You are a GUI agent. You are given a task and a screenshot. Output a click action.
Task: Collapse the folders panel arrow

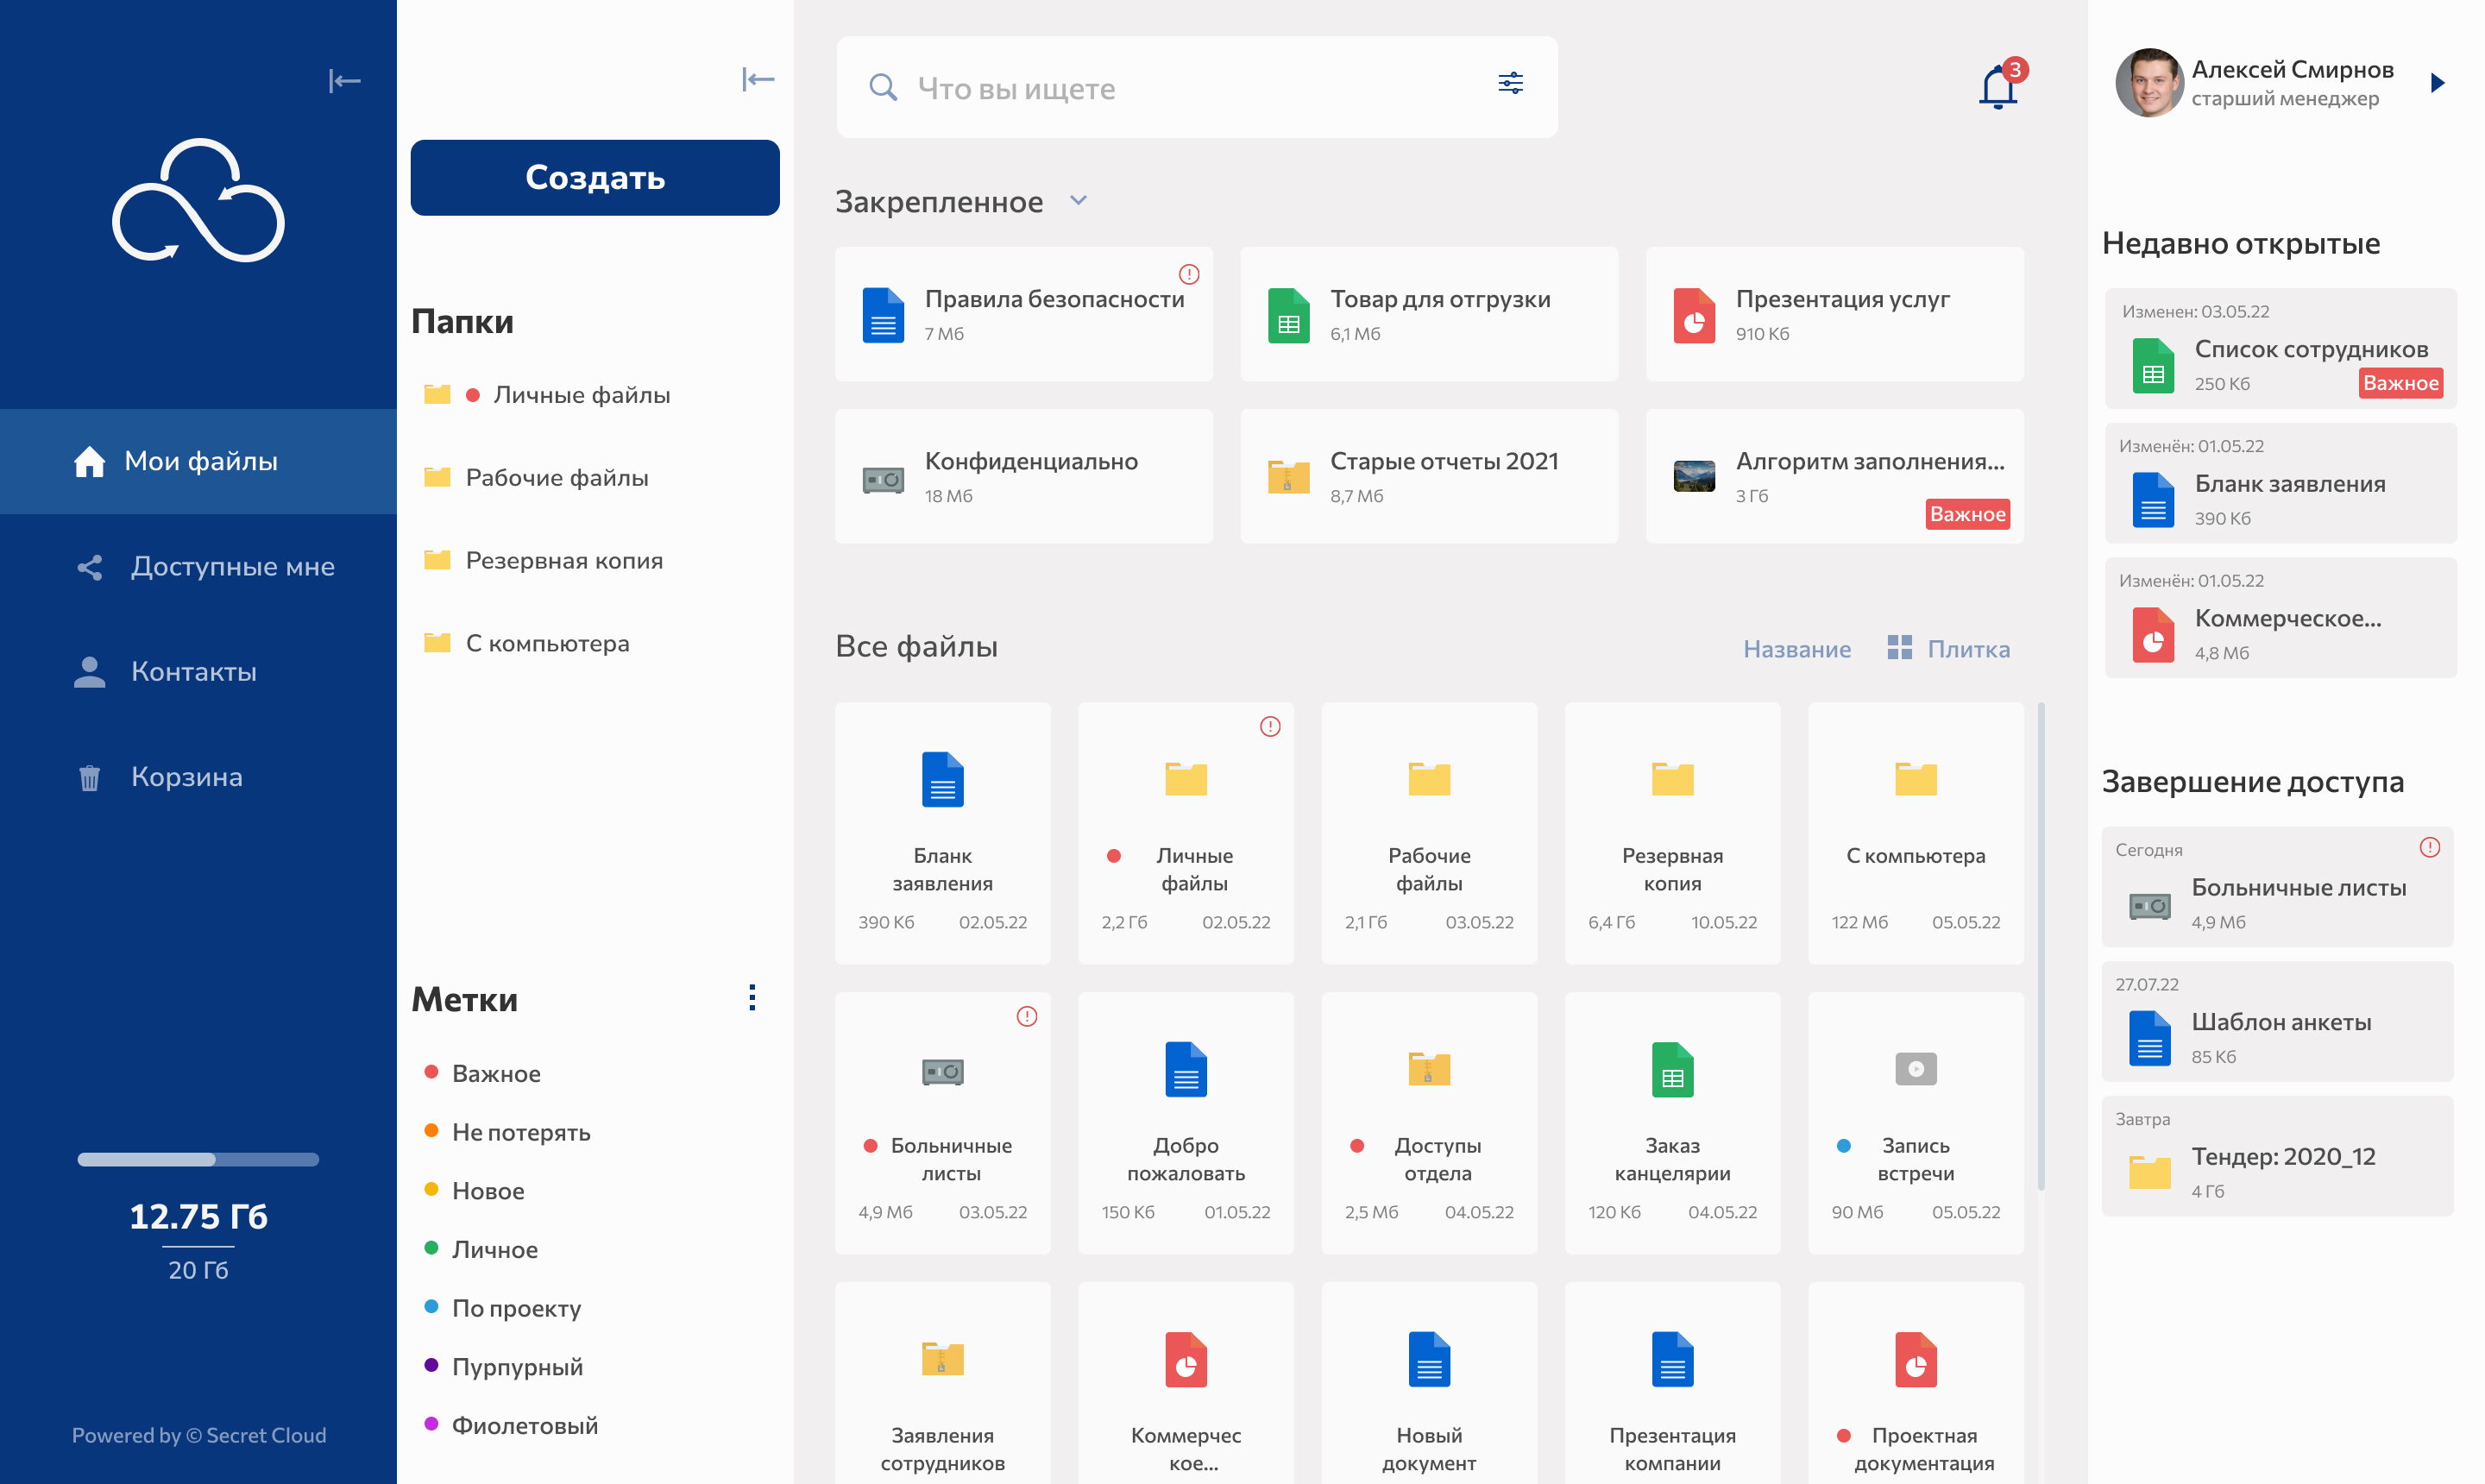tap(758, 79)
